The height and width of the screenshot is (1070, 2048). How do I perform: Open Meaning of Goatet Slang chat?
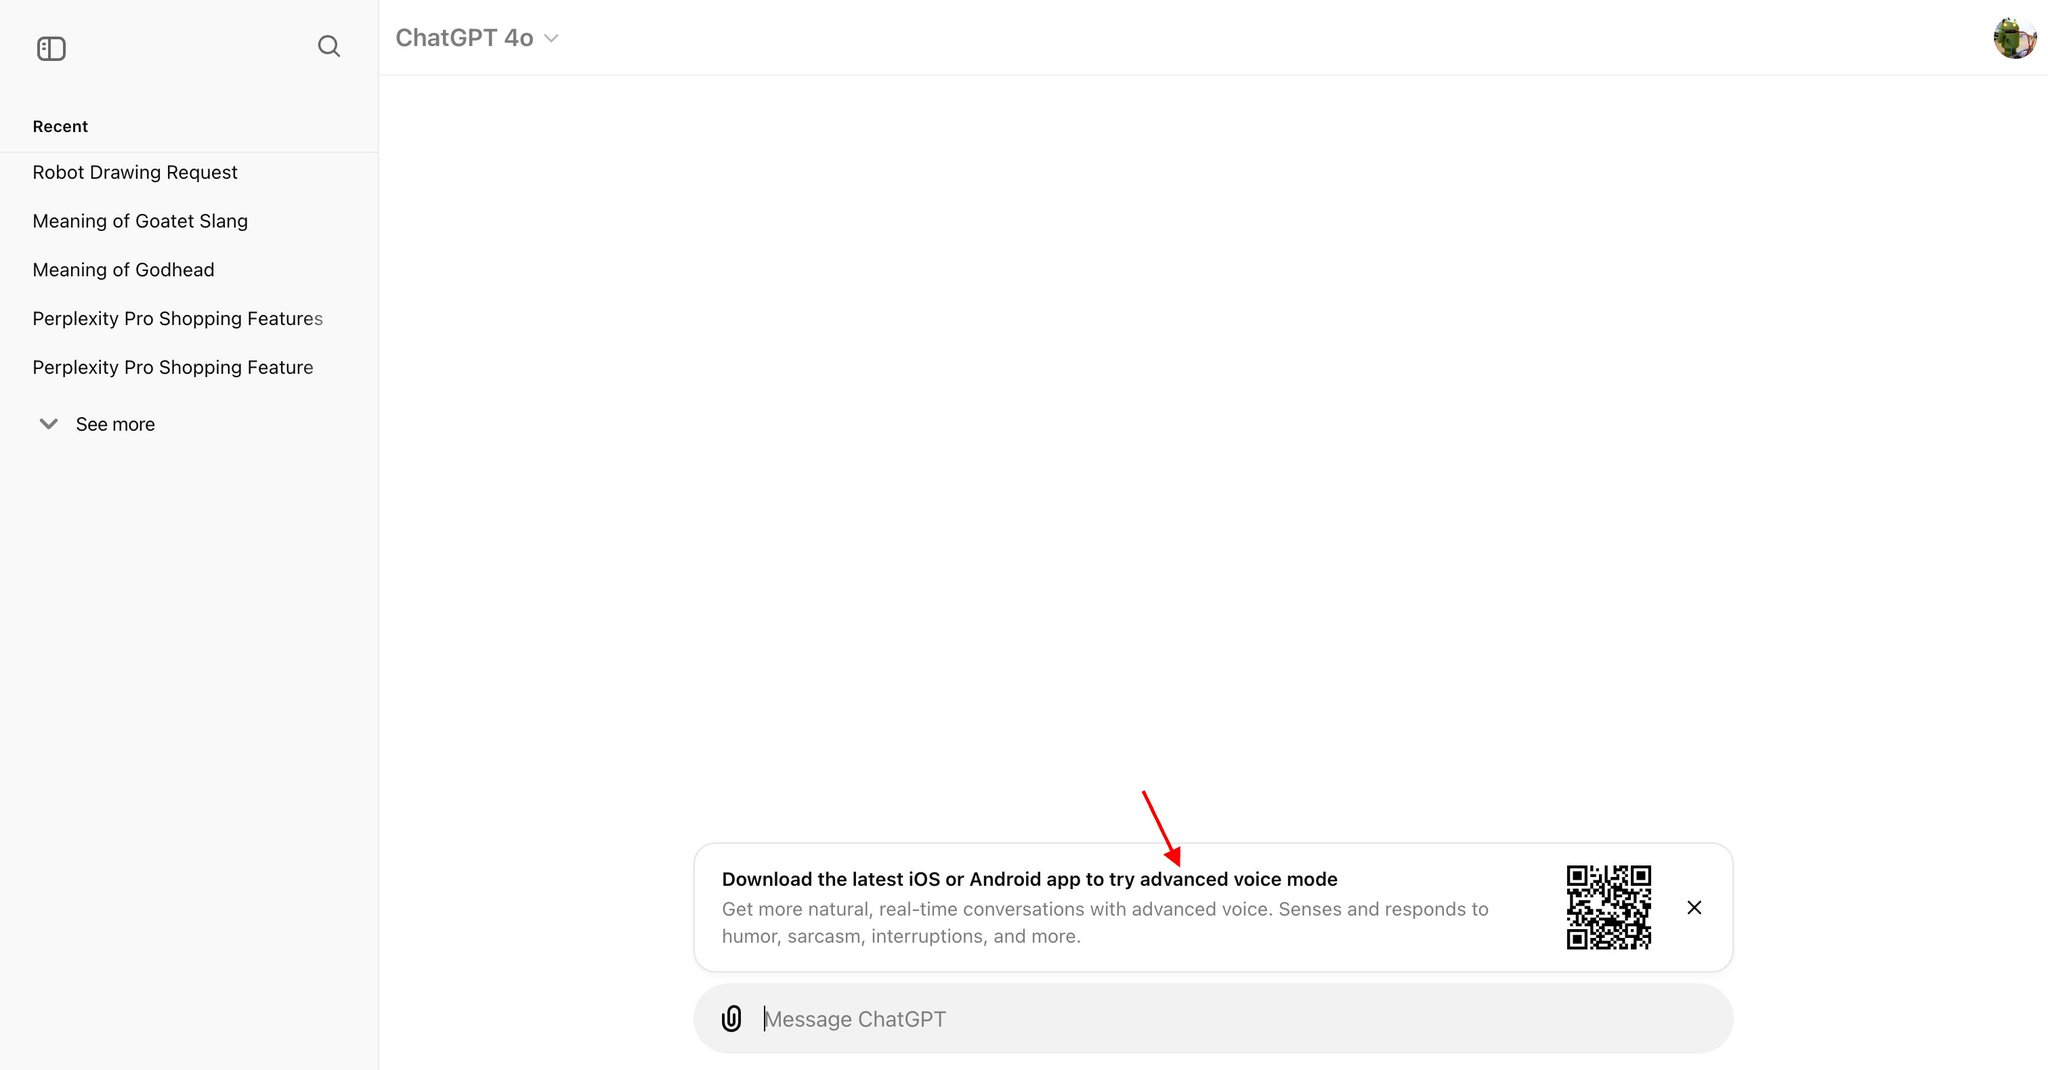point(140,221)
